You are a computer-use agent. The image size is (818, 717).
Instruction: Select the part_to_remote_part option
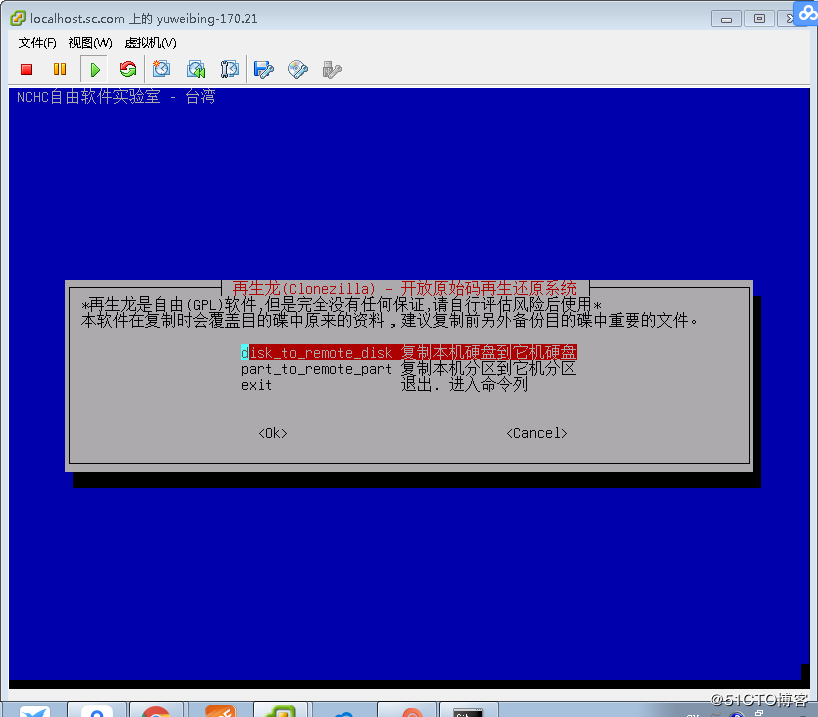click(409, 369)
